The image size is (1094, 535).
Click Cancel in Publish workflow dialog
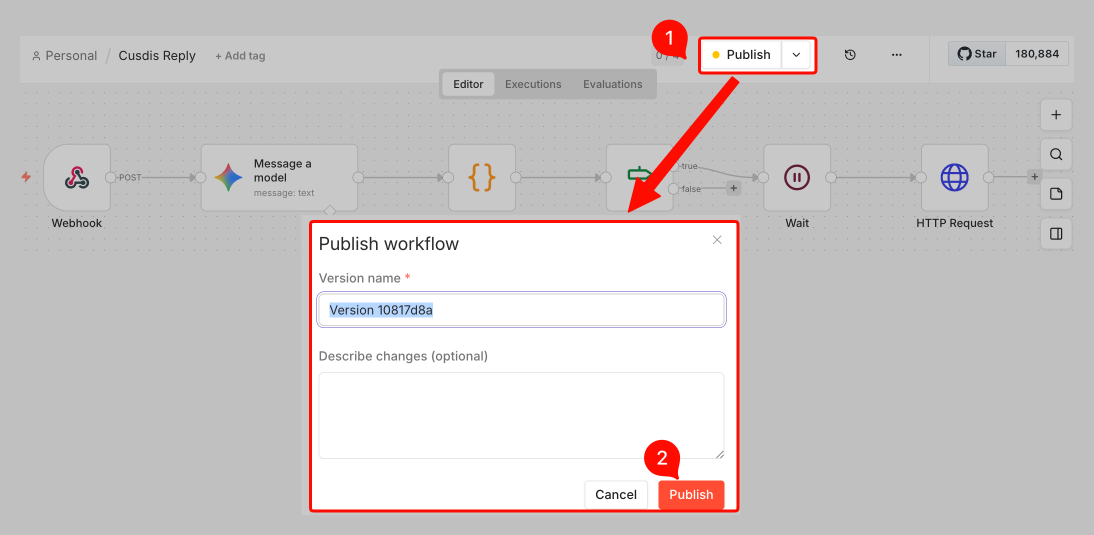click(616, 495)
